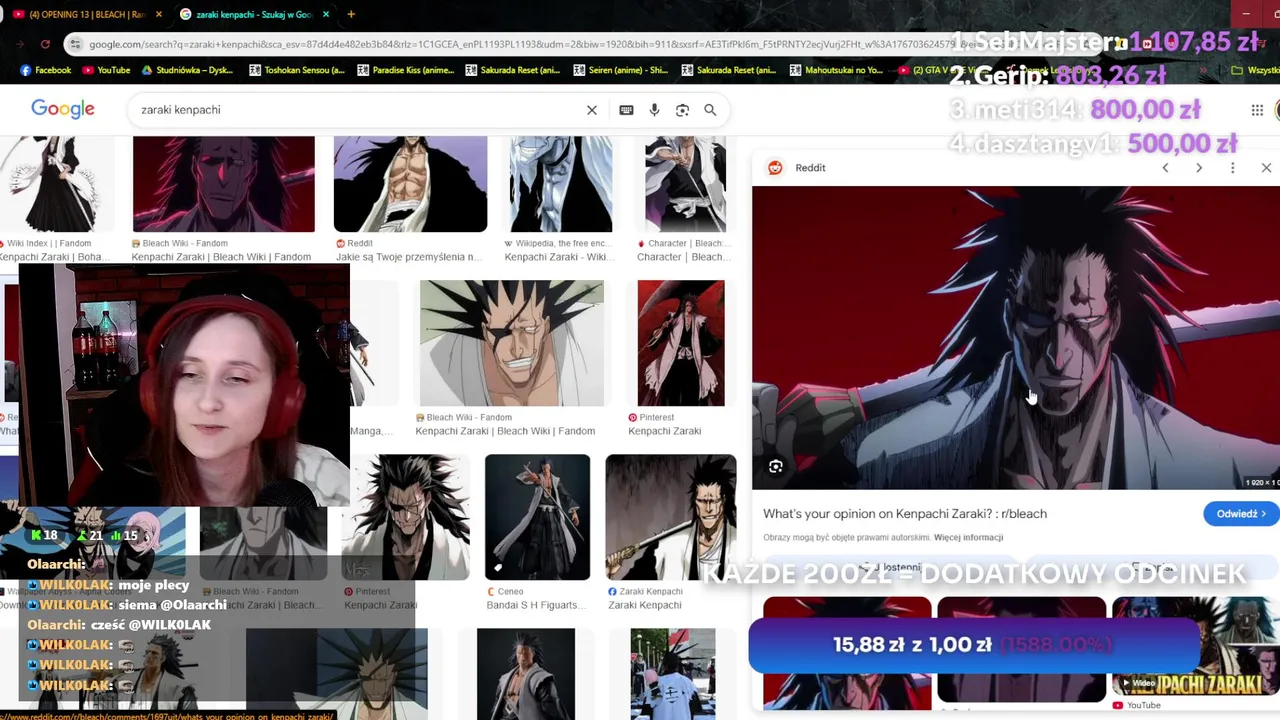Open the r/bleach opinion post title
Viewport: 1280px width, 720px height.
(905, 514)
